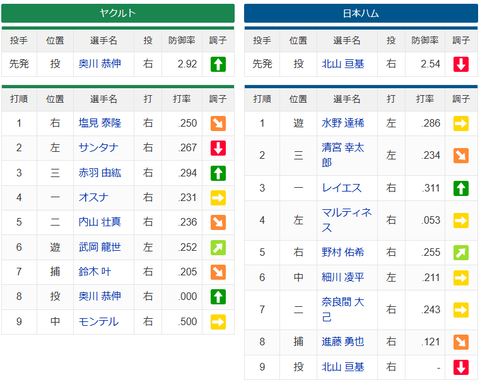Open player 鈴木 叶 profile link
The image size is (480, 385).
(95, 272)
